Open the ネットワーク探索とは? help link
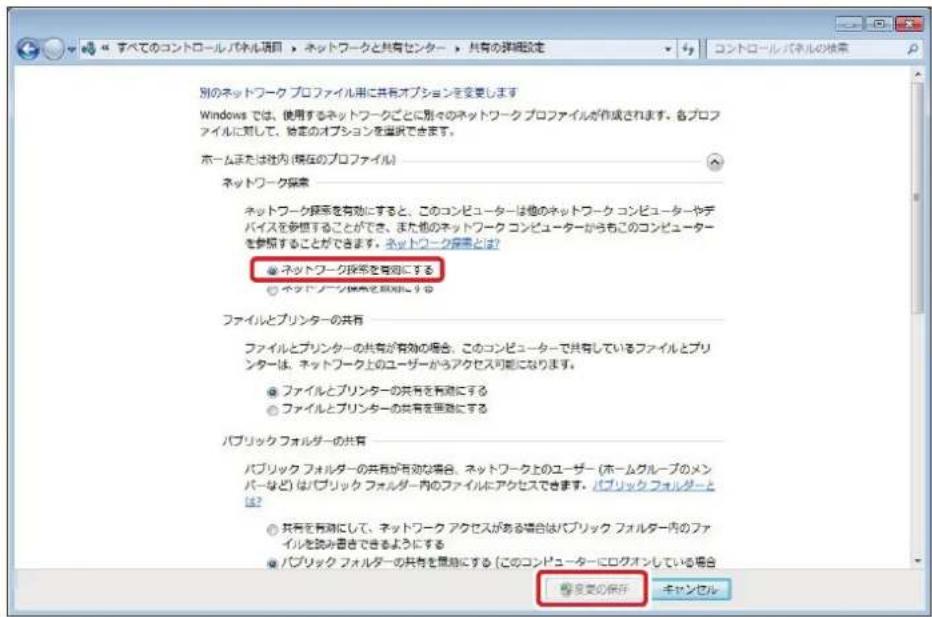 coord(442,243)
